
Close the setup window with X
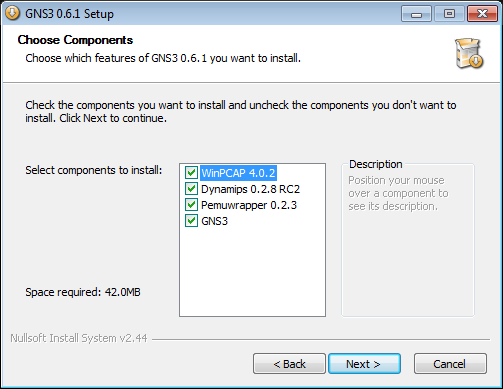pyautogui.click(x=482, y=14)
